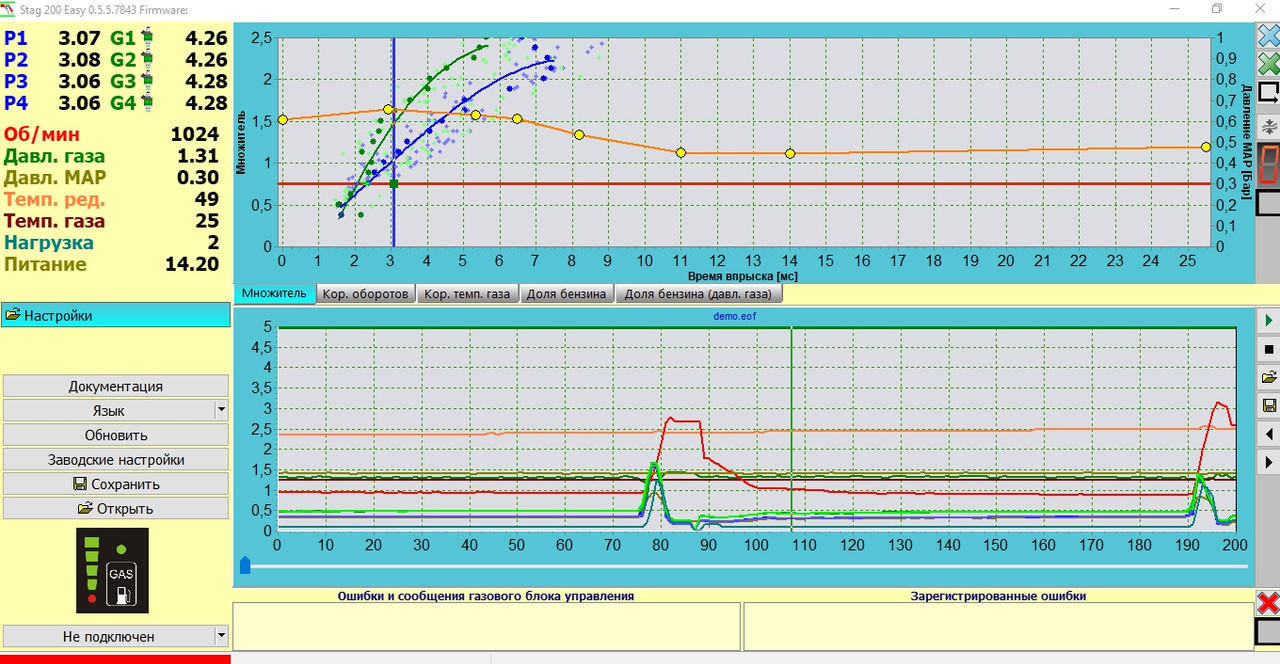Click the Открыть button
This screenshot has width=1280, height=664.
pos(115,508)
